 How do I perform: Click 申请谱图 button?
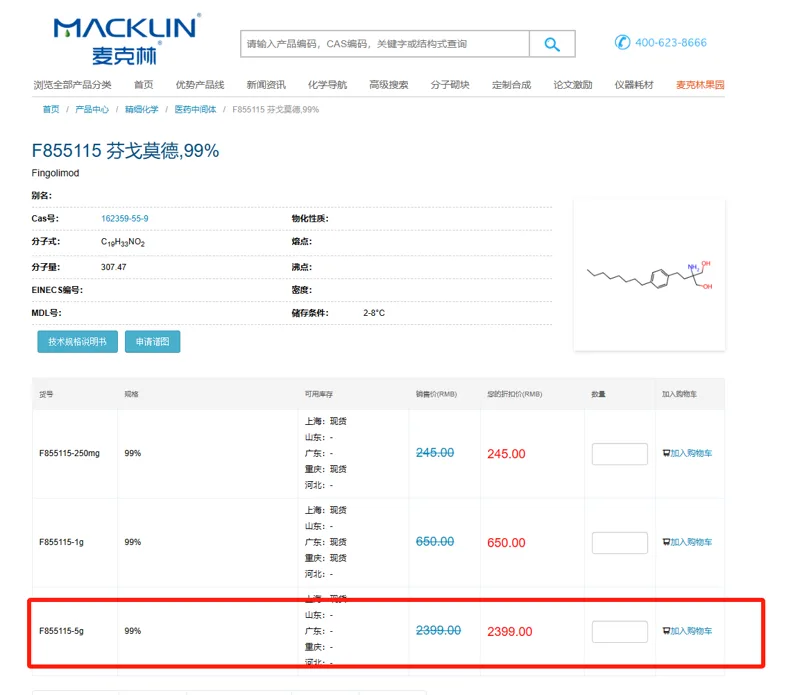(153, 341)
